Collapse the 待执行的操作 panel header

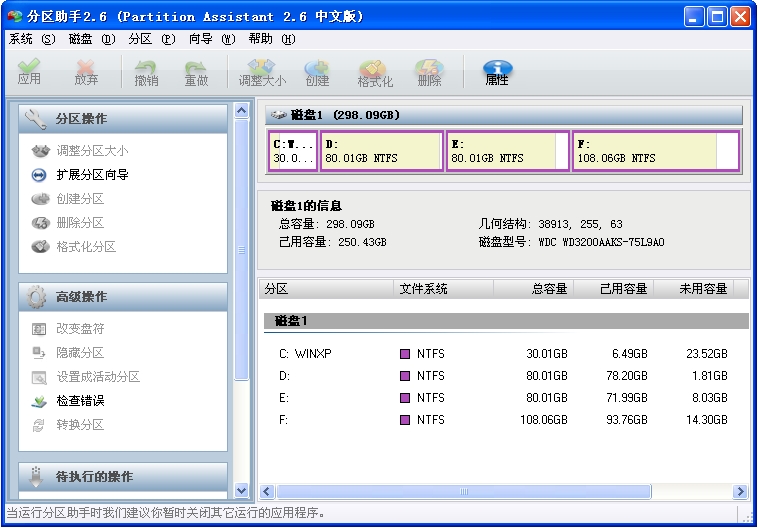[123, 477]
